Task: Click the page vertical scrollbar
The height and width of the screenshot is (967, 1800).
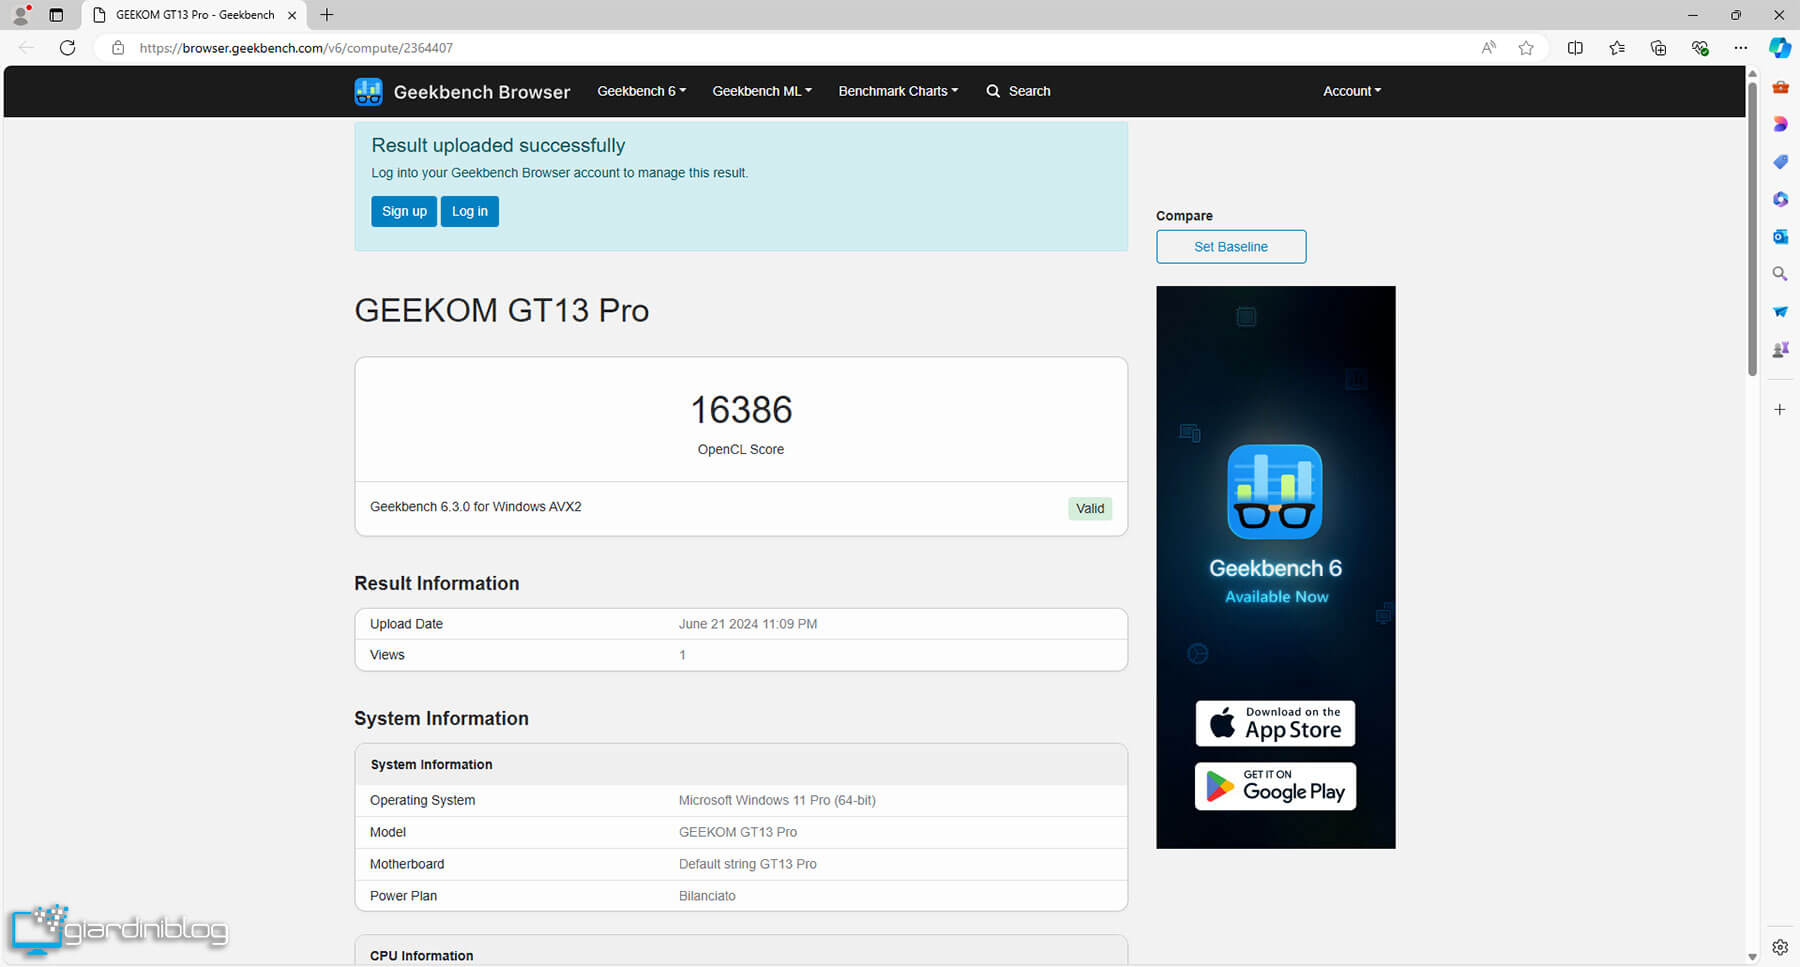Action: pos(1752,230)
